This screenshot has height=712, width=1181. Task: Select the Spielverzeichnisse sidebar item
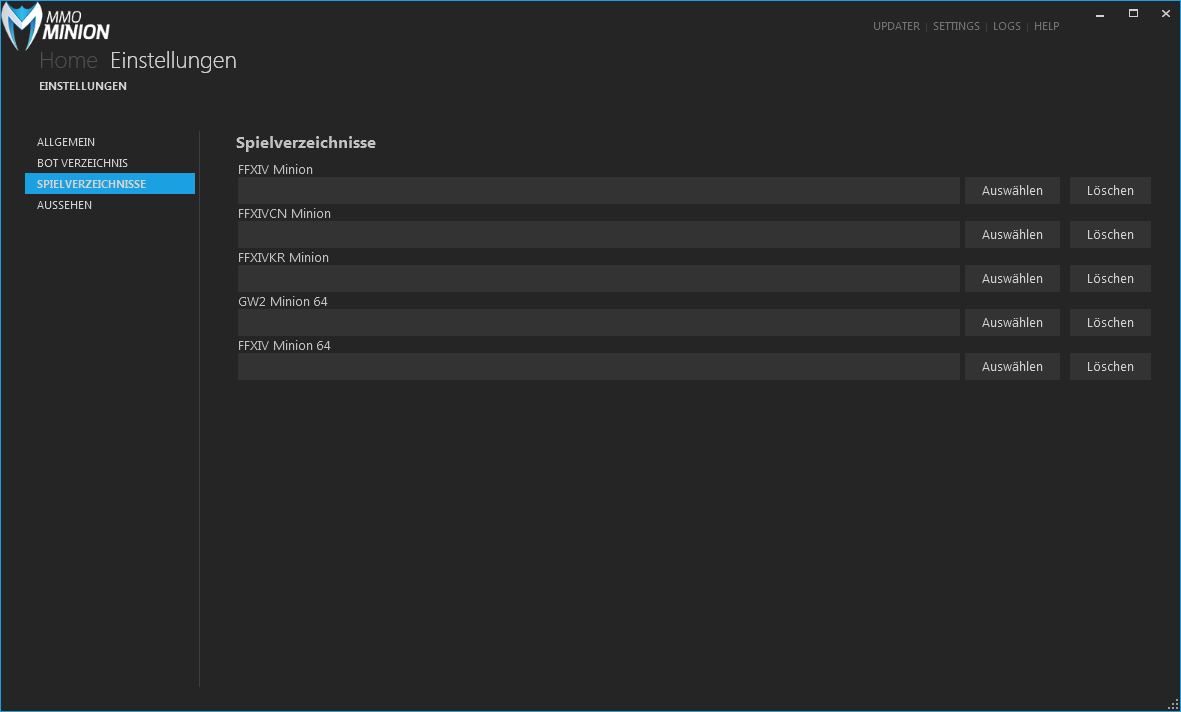91,184
